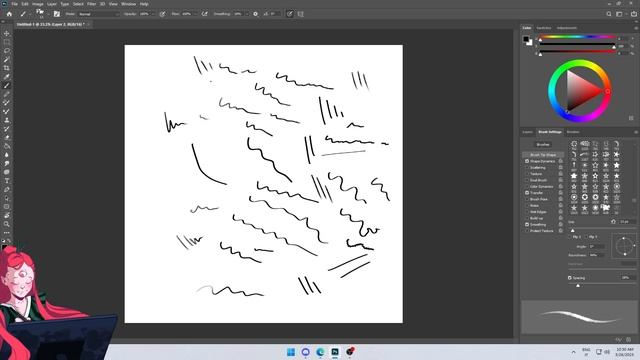Viewport: 640px width, 360px height.
Task: Open the Flow slider dropdown arrow
Action: click(196, 14)
